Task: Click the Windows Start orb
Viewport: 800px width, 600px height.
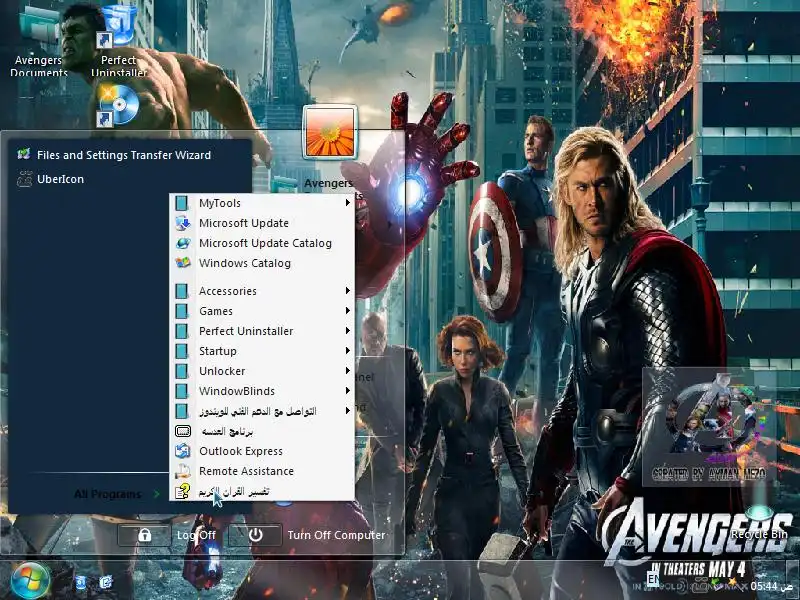Action: (30, 581)
